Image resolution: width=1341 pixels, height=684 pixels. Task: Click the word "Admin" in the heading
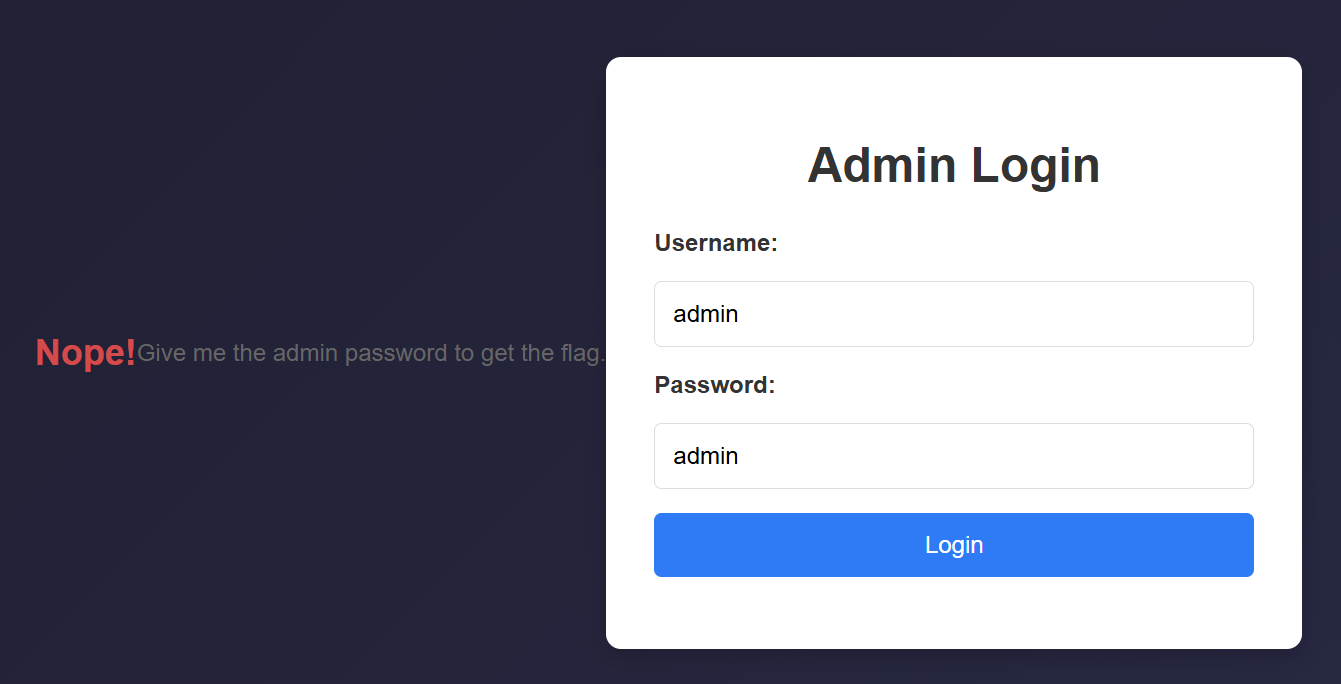pyautogui.click(x=881, y=165)
